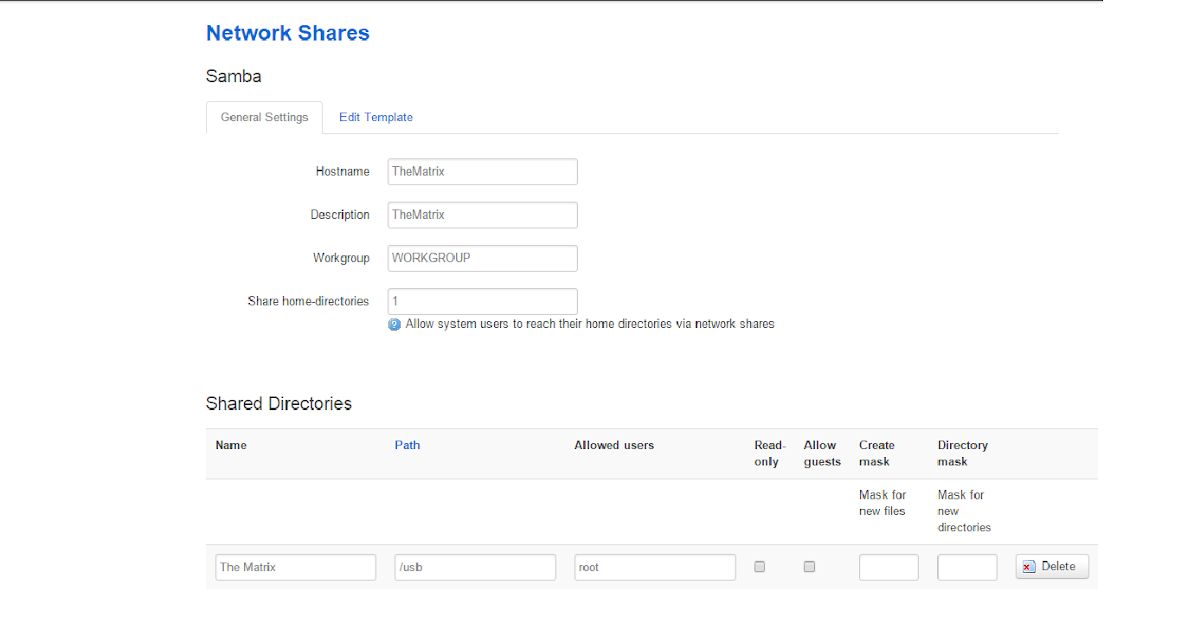1200x630 pixels.
Task: Click the share Path field showing /usb
Action: click(475, 567)
